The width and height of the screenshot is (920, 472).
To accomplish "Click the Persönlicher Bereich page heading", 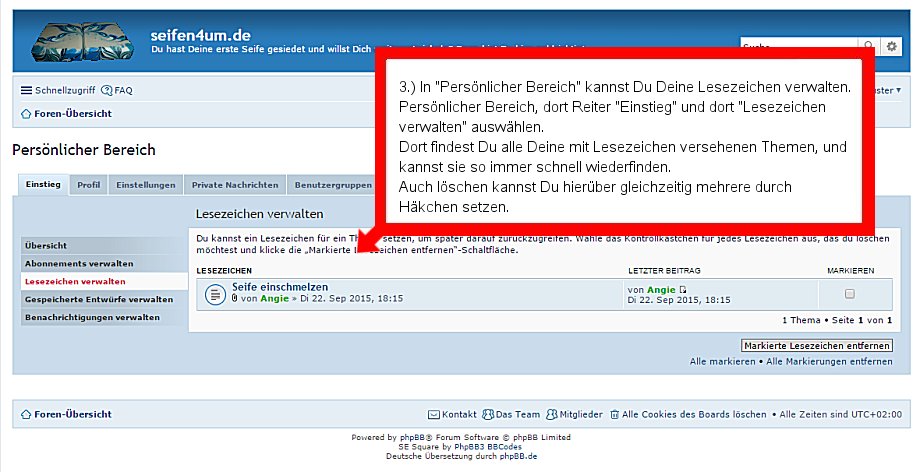I will pyautogui.click(x=84, y=150).
